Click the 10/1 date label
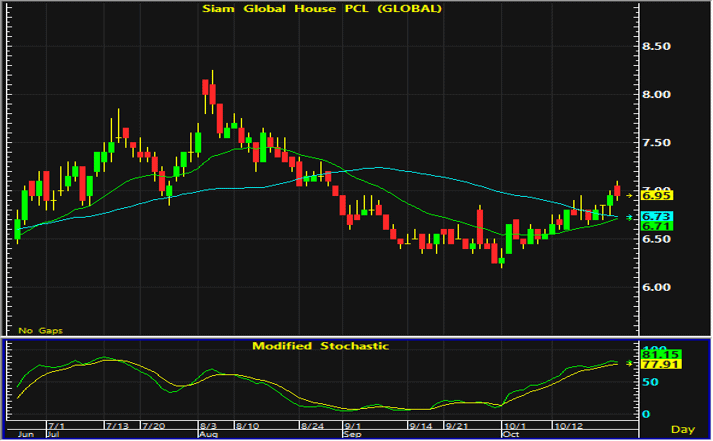The width and height of the screenshot is (713, 441). [x=514, y=426]
